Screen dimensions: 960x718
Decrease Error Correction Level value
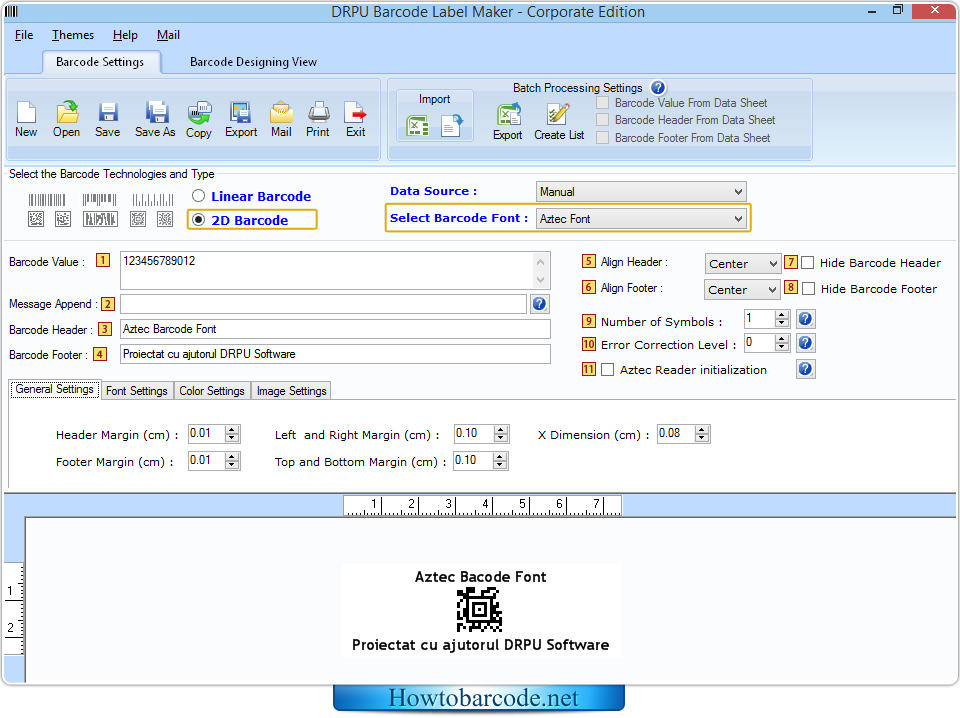[x=781, y=347]
